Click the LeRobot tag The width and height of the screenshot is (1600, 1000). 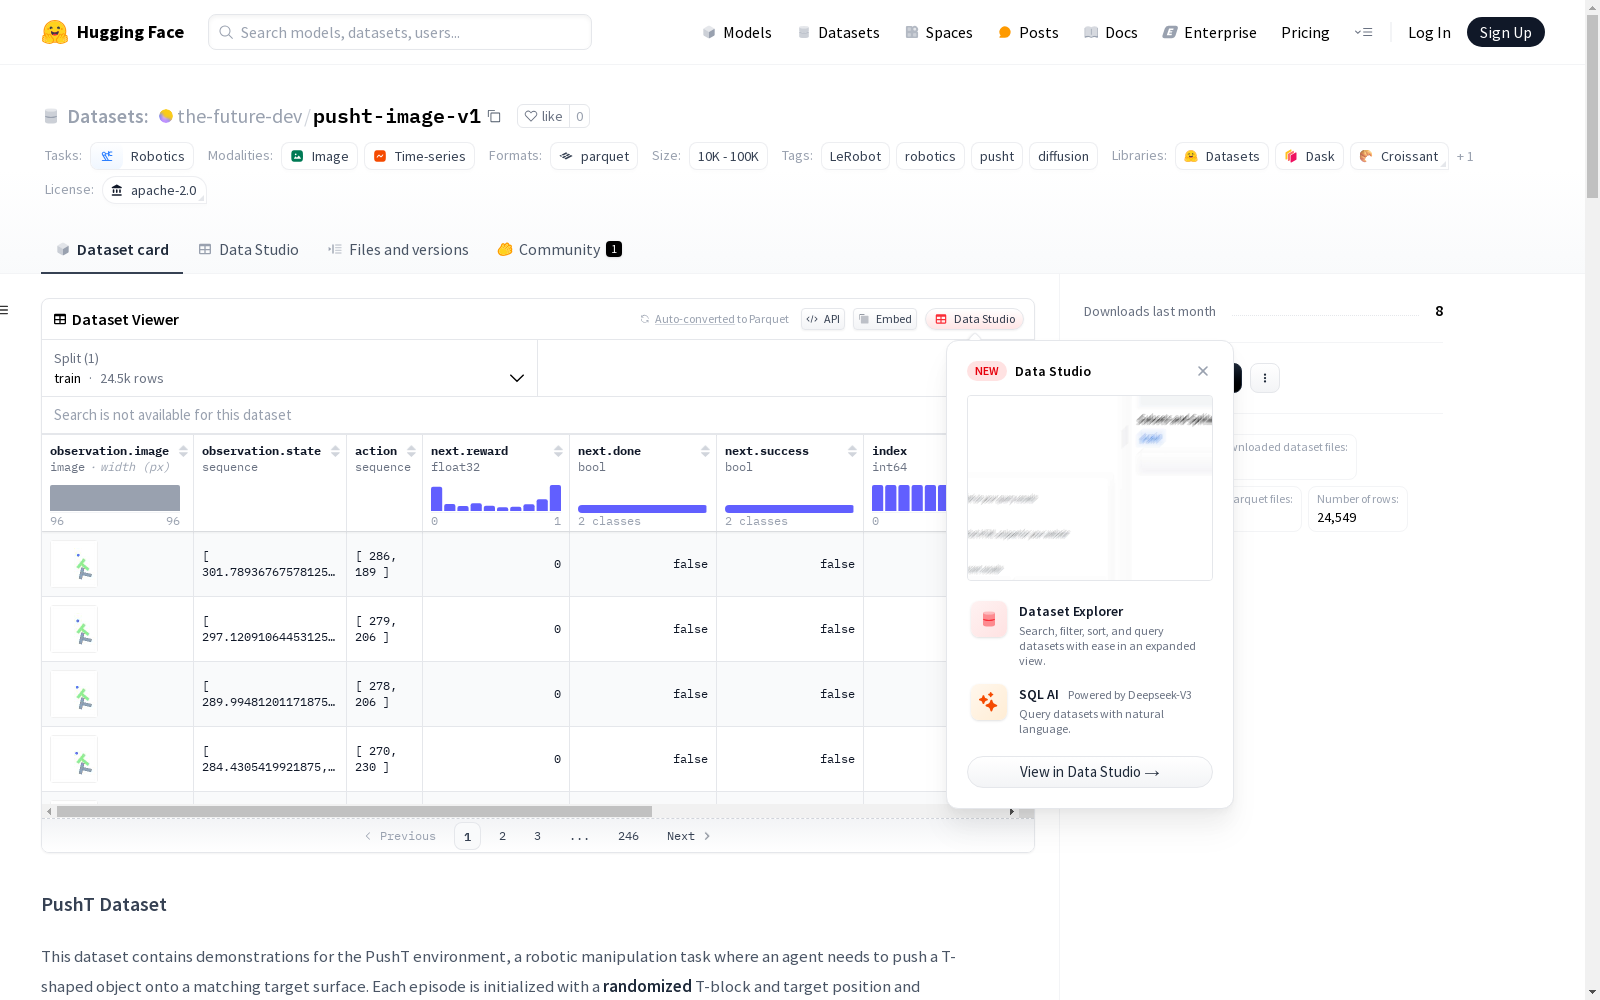pos(855,156)
